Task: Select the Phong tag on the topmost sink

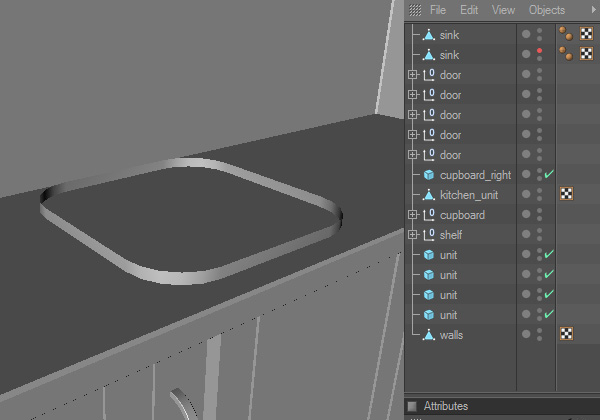Action: [x=566, y=33]
